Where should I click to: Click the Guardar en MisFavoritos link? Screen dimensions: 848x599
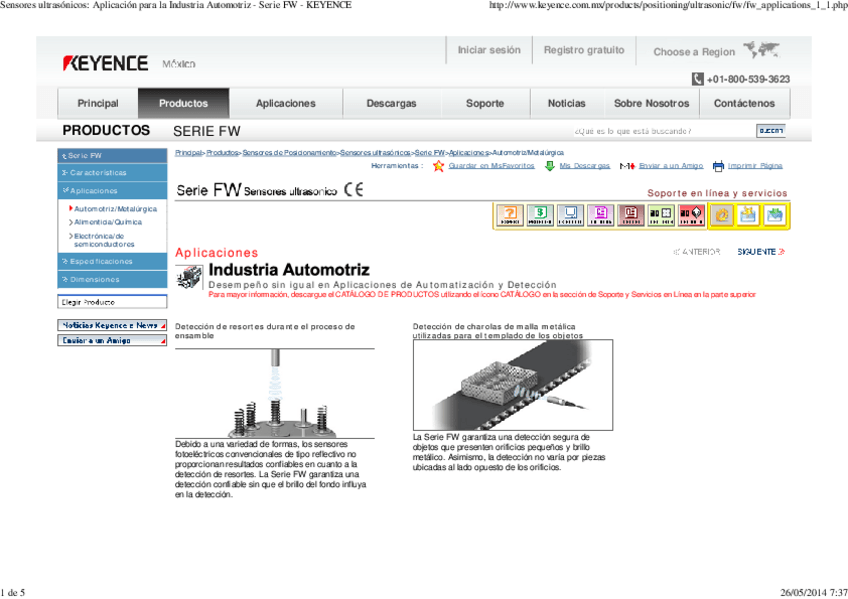[x=491, y=166]
